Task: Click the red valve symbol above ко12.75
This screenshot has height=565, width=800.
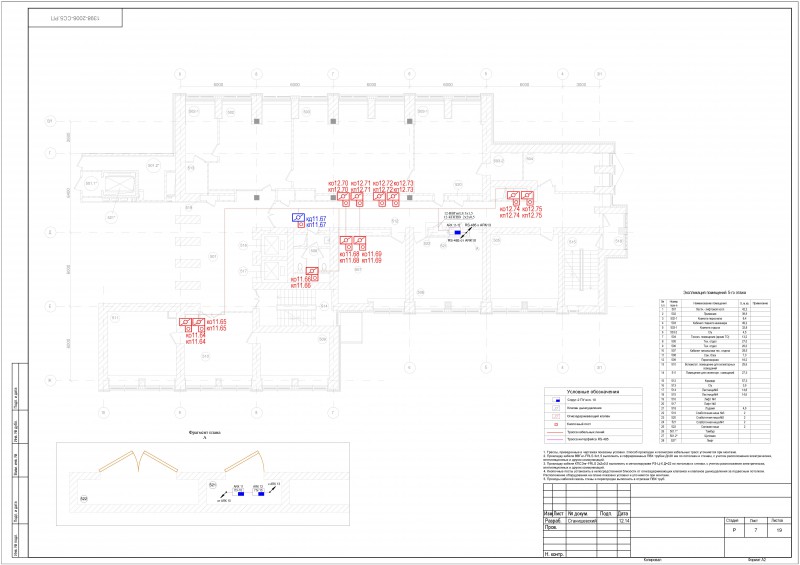Action: tap(527, 195)
